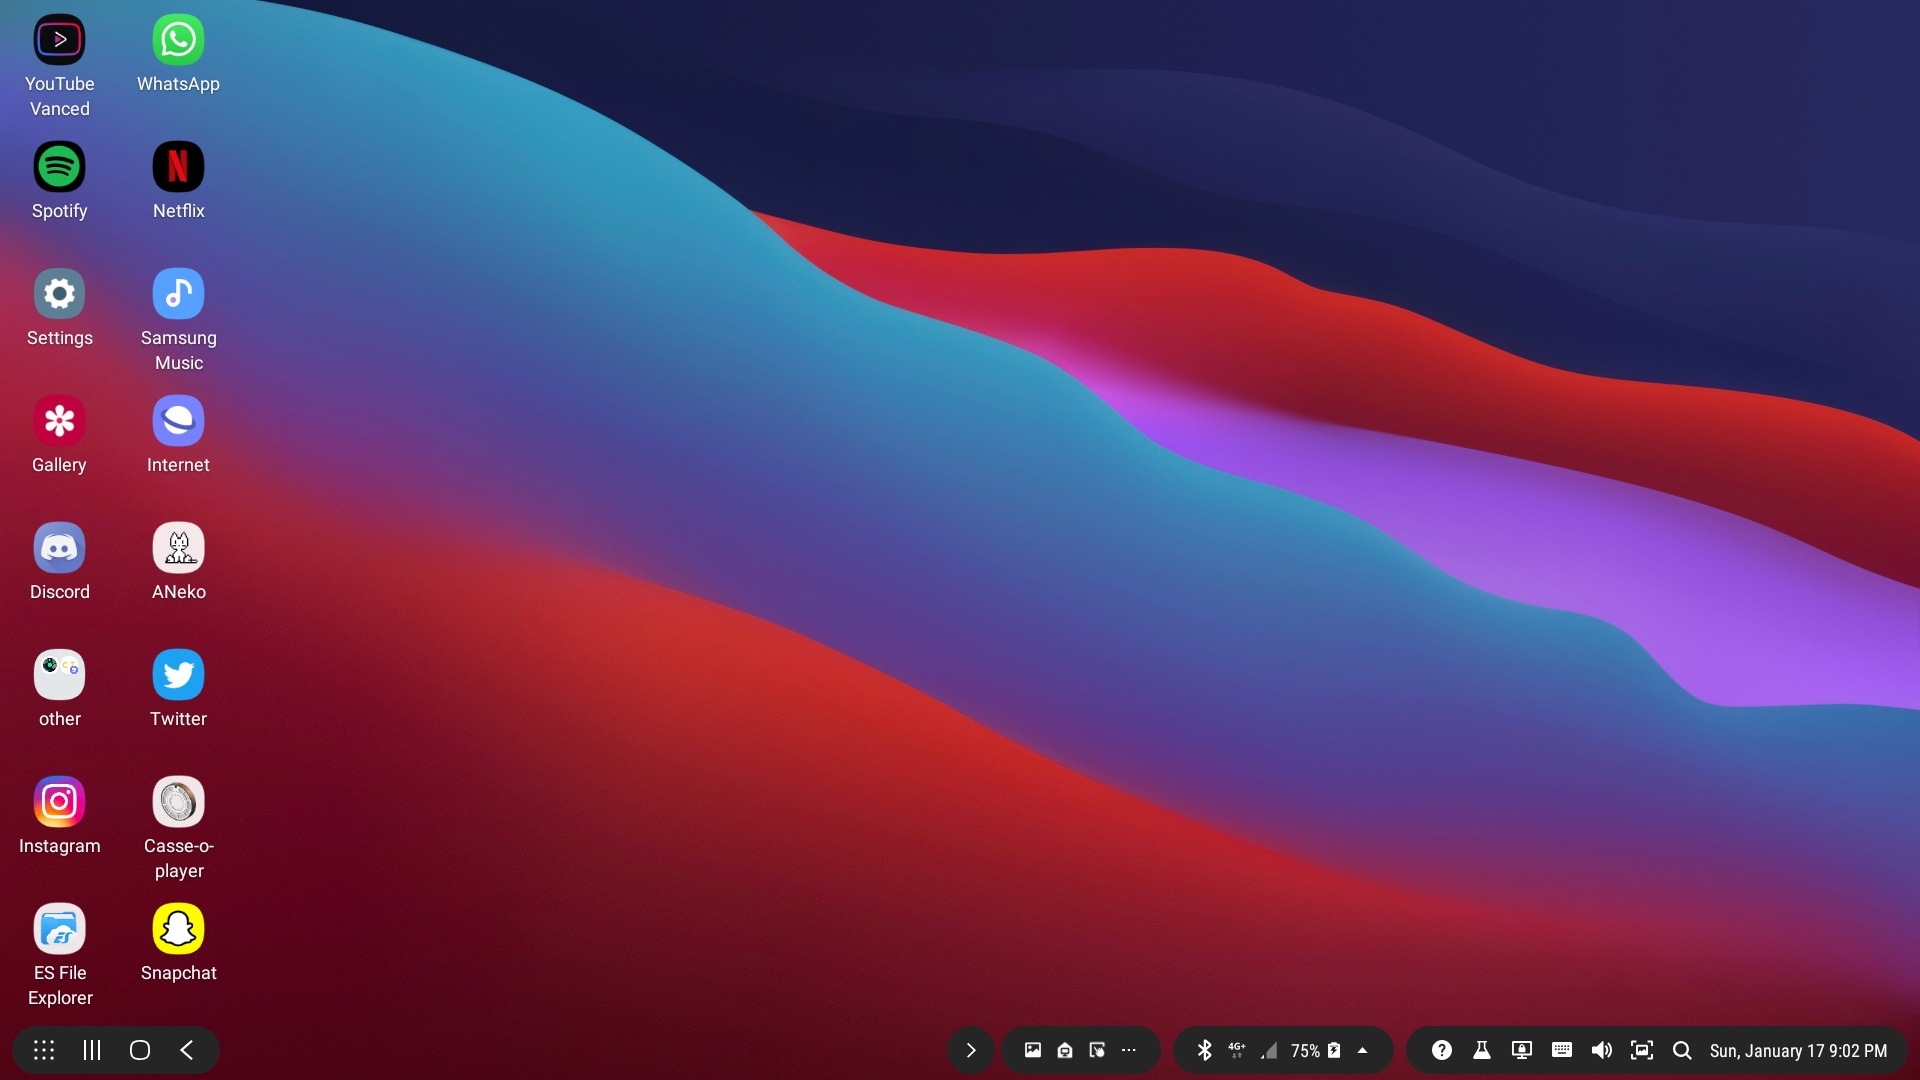The height and width of the screenshot is (1080, 1920).
Task: Click the 75% battery indicator
Action: point(1315,1050)
